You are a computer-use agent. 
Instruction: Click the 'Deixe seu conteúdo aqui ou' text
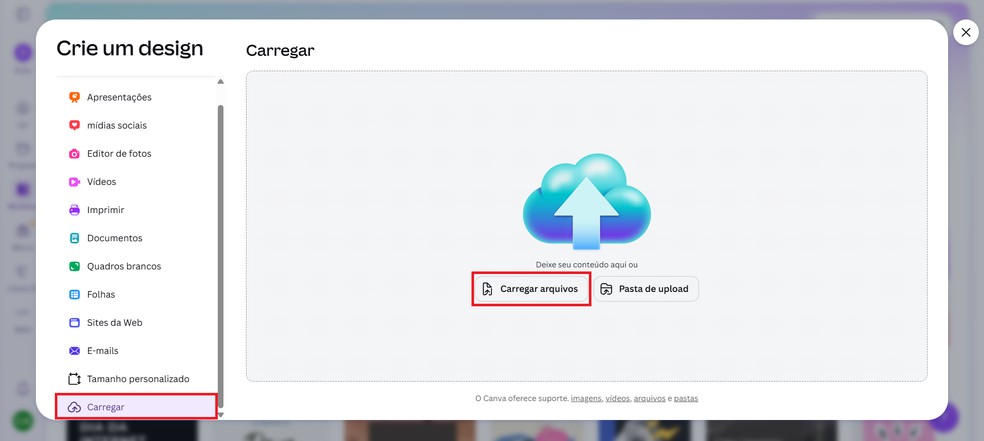[x=587, y=265]
